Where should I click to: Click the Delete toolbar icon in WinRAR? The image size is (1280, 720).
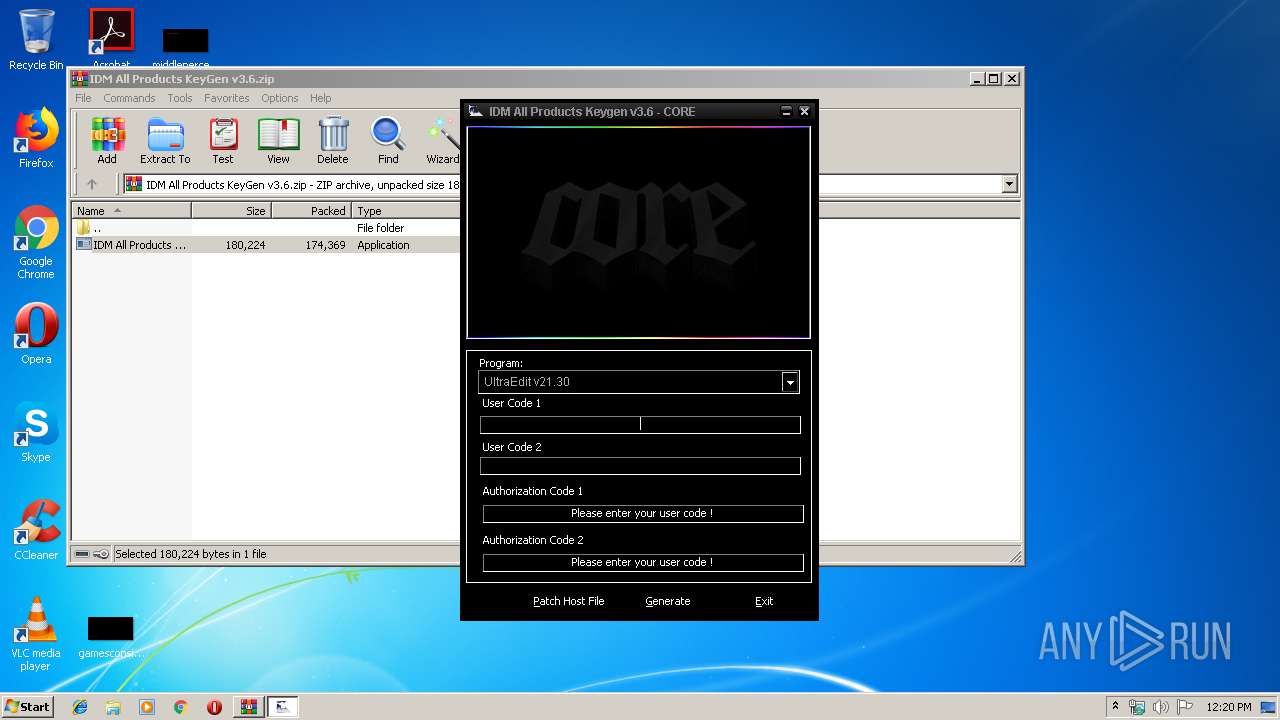point(333,141)
